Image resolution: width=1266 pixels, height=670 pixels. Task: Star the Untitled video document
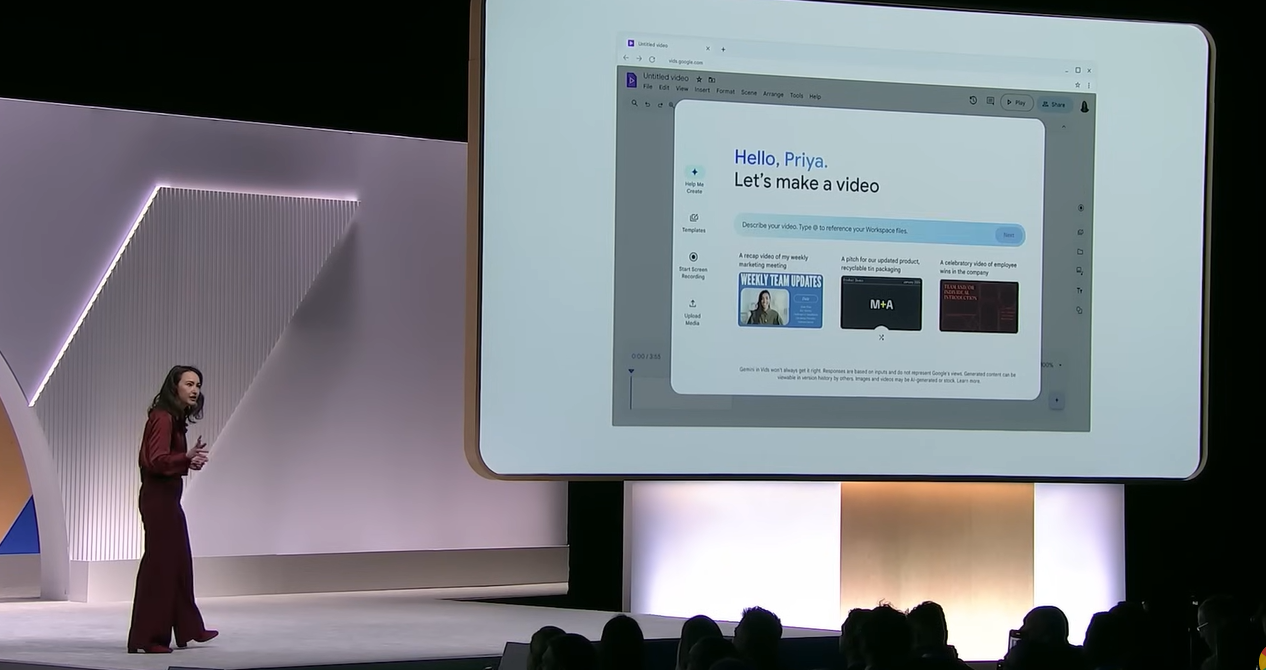pos(699,79)
